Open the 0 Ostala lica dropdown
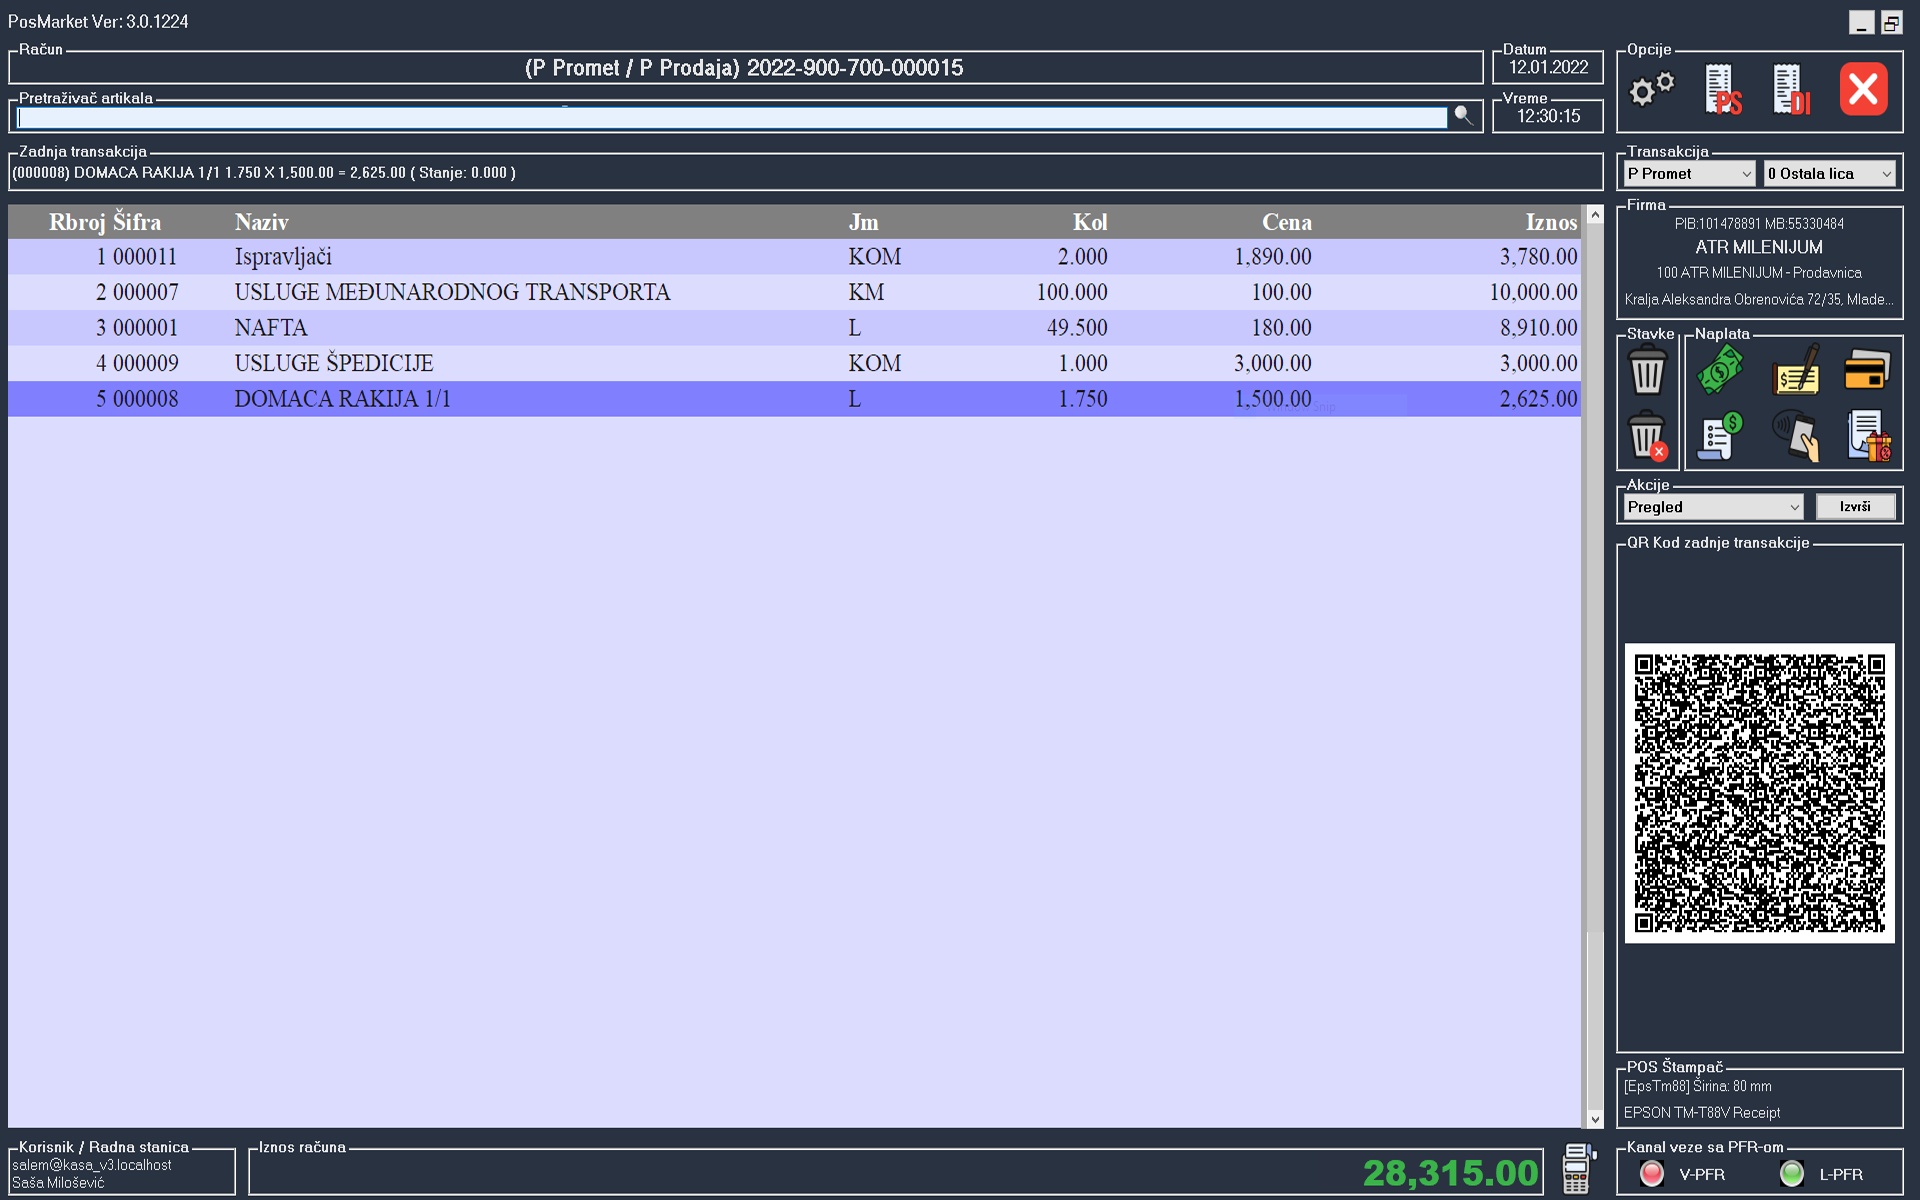 (1829, 174)
